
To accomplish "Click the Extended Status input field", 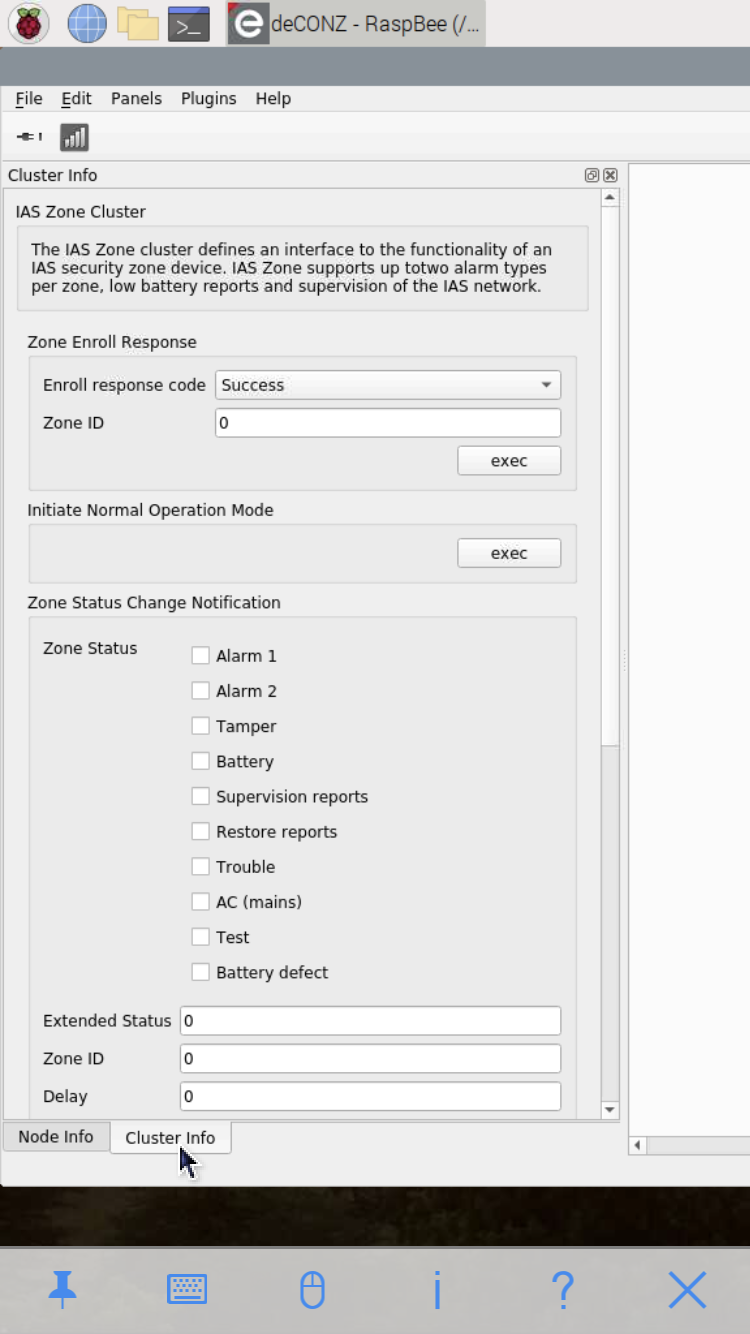I will click(x=370, y=1021).
